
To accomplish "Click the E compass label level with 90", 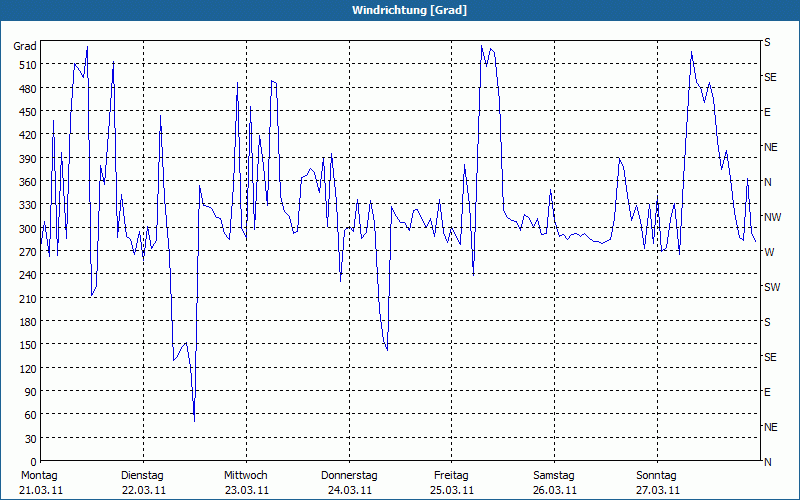I will 767,392.
